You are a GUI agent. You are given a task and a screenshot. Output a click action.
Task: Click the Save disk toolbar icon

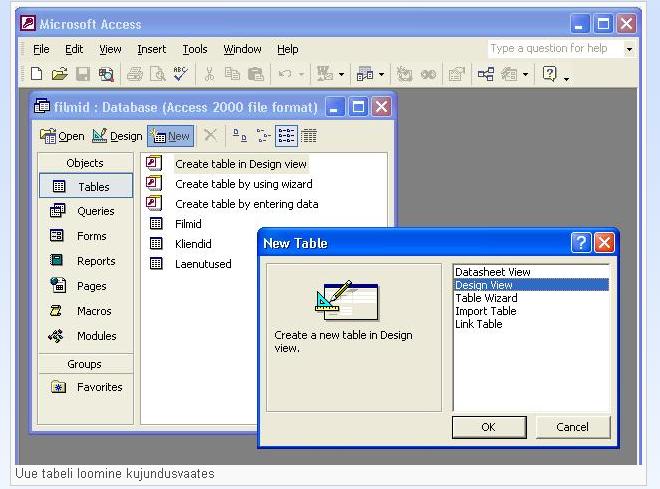click(83, 74)
